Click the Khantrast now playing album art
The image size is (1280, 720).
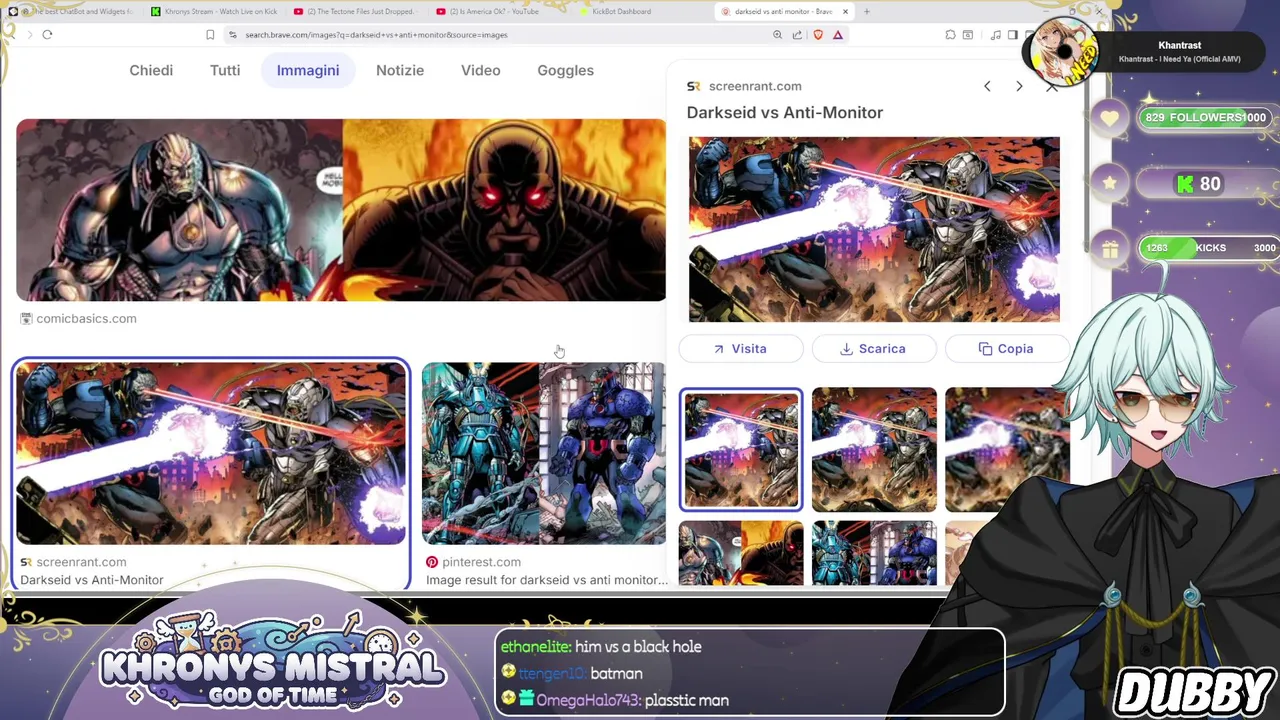point(1062,50)
